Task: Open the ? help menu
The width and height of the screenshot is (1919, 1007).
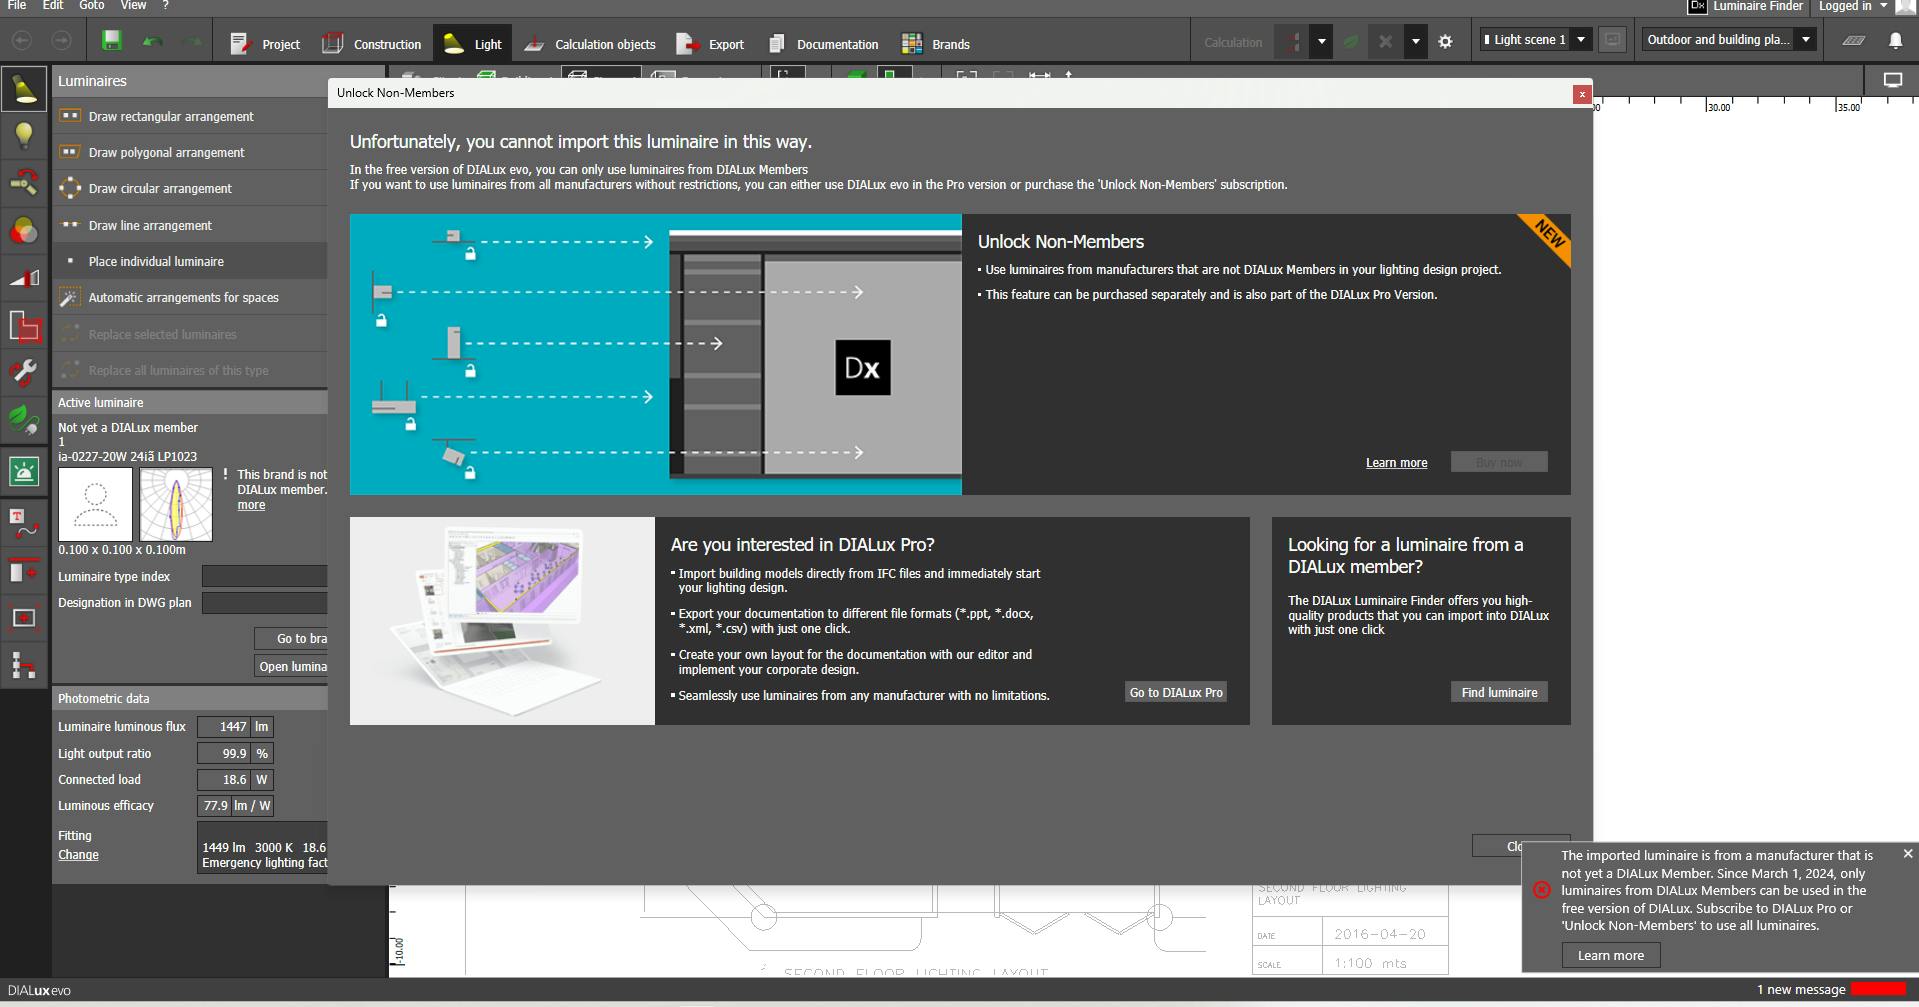Action: click(166, 5)
